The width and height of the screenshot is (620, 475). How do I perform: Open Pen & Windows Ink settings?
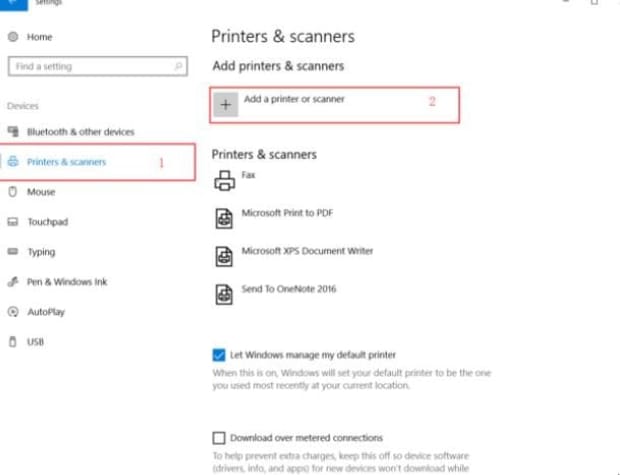coord(66,282)
